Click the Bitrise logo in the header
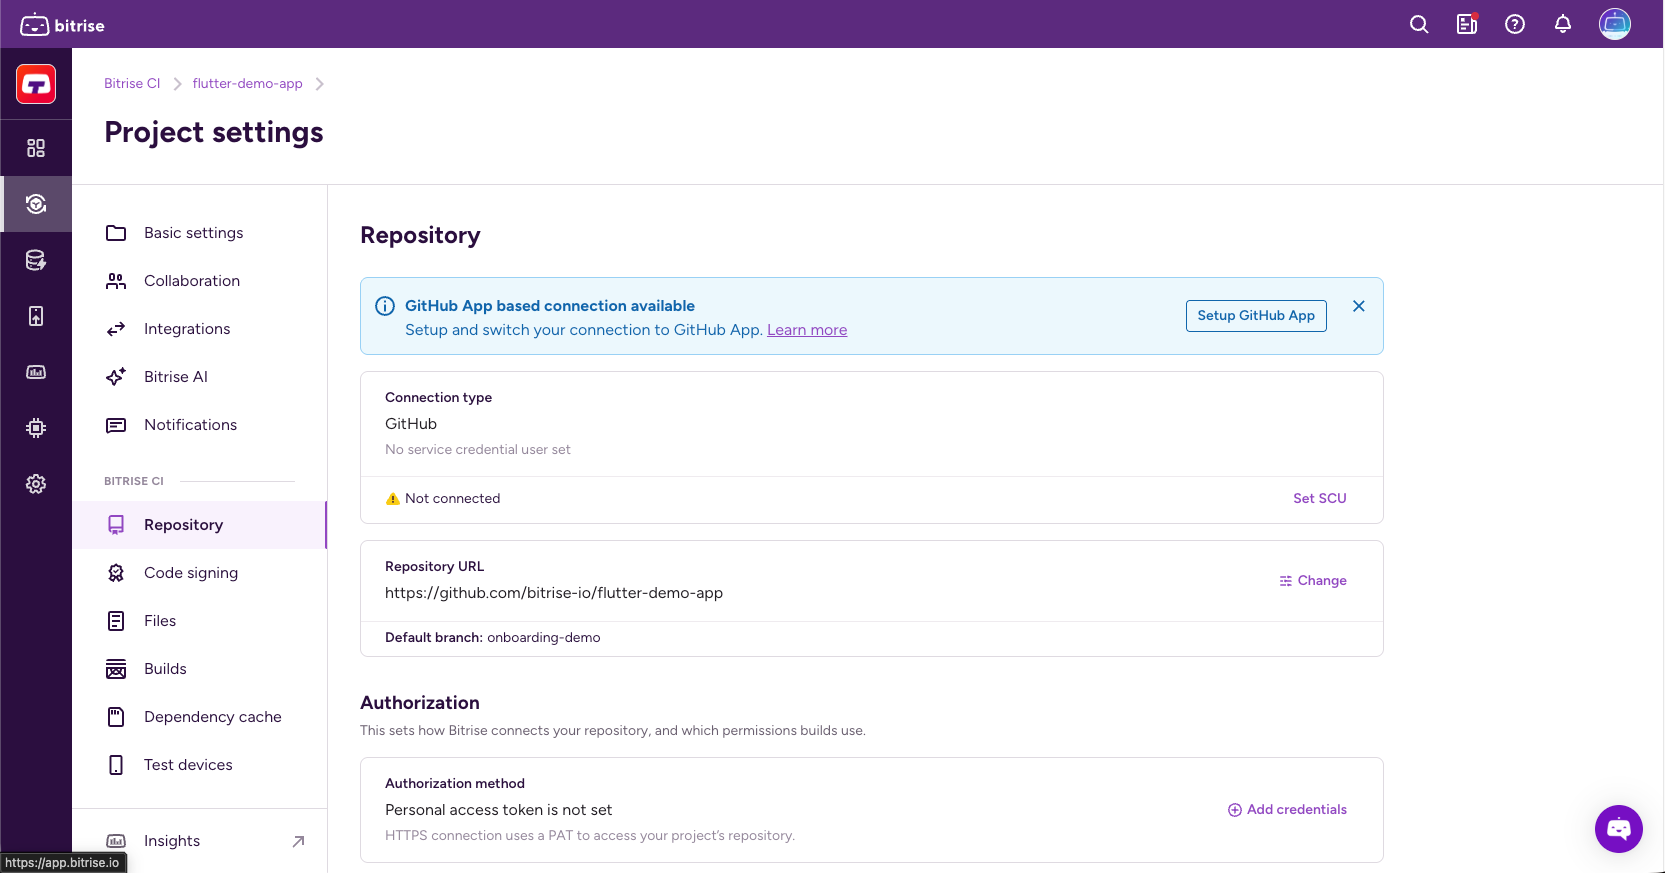This screenshot has height=873, width=1665. [x=62, y=25]
